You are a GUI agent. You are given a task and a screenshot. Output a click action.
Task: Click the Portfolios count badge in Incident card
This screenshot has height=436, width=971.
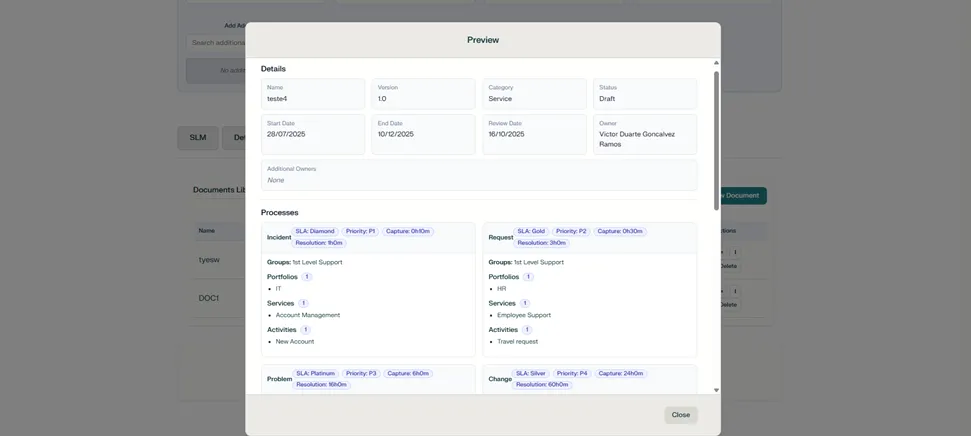coord(307,277)
